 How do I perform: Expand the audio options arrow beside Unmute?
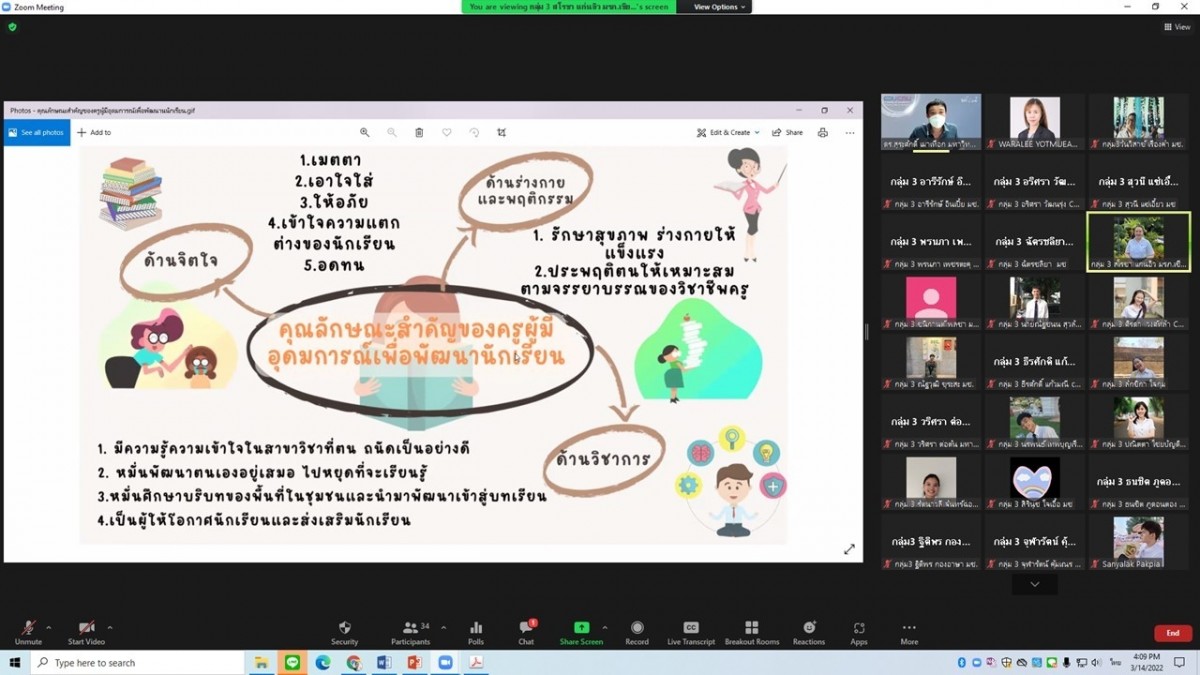[x=49, y=628]
